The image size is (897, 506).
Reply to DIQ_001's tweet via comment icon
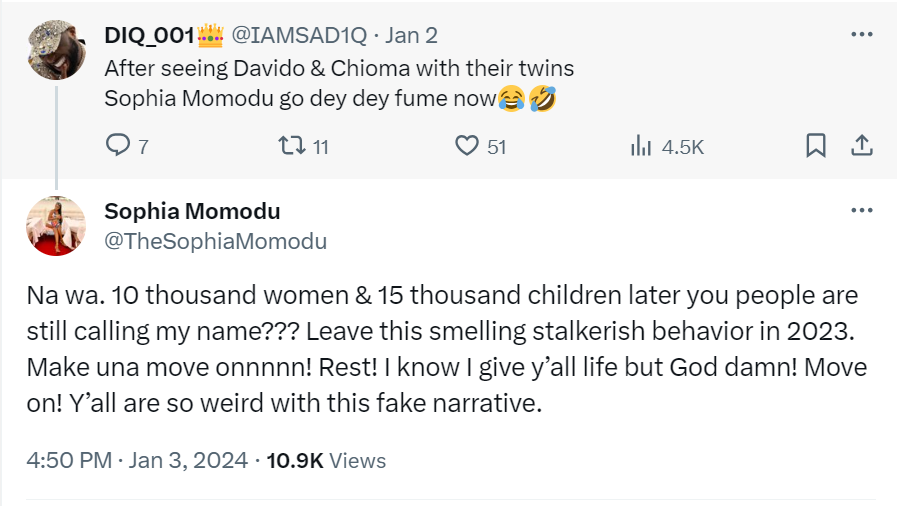118,146
